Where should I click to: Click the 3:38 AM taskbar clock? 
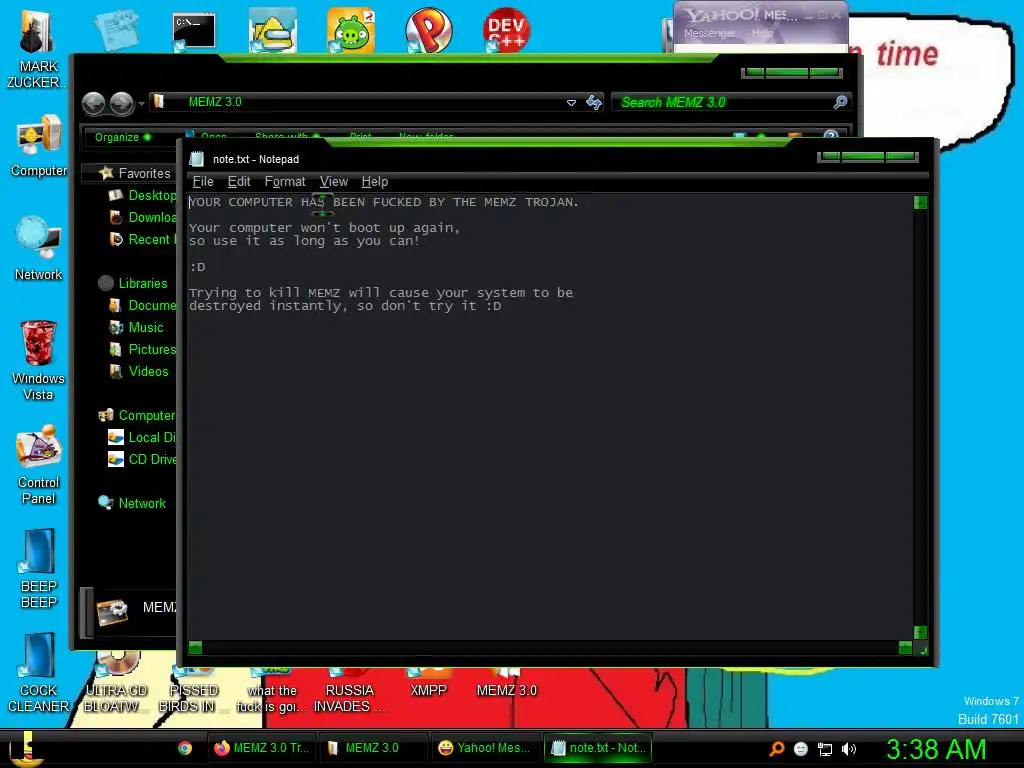(936, 749)
